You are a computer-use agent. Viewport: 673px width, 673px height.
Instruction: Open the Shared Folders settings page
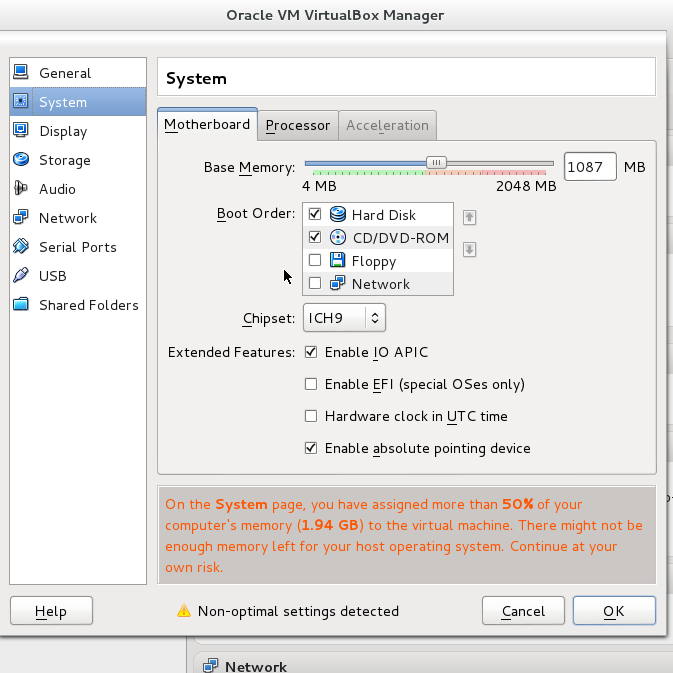click(x=78, y=305)
